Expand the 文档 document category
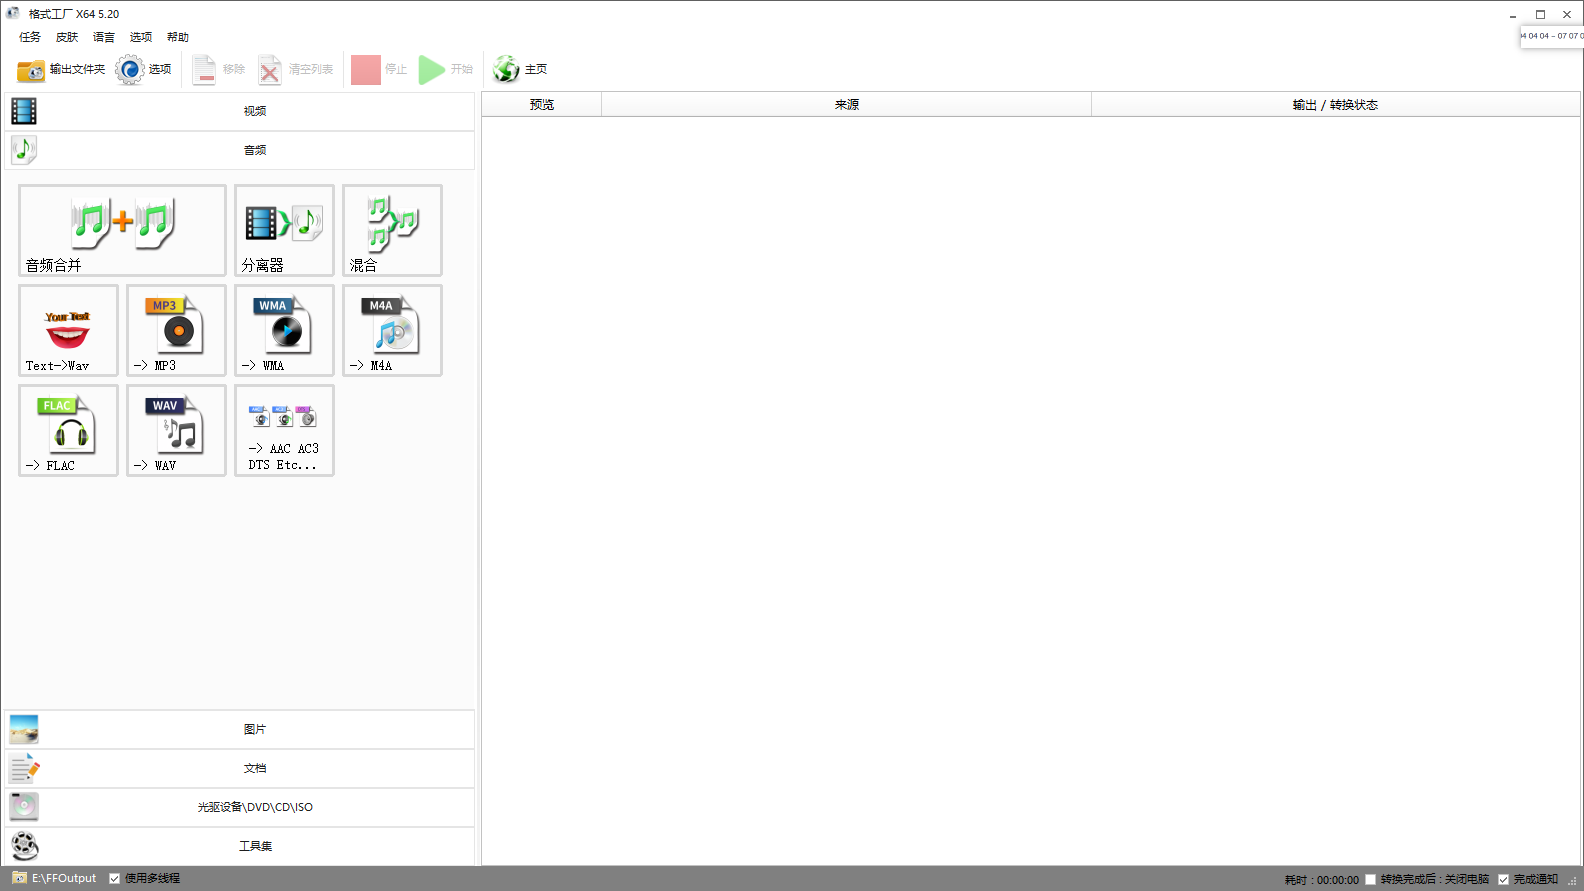The height and width of the screenshot is (891, 1584). (240, 768)
